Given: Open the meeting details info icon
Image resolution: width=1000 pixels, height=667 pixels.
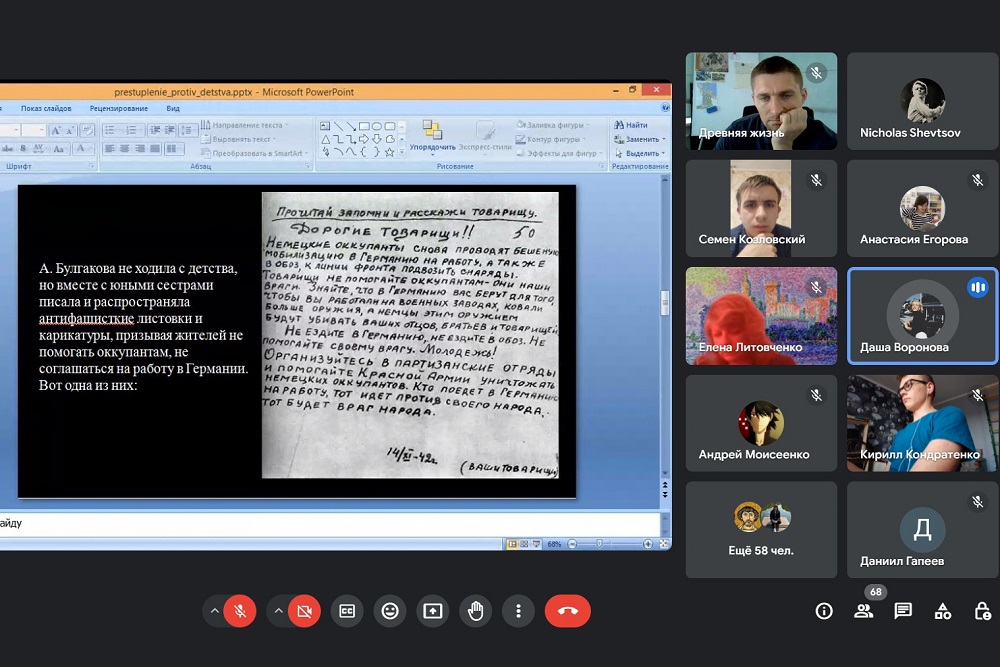Looking at the screenshot, I should pyautogui.click(x=824, y=611).
